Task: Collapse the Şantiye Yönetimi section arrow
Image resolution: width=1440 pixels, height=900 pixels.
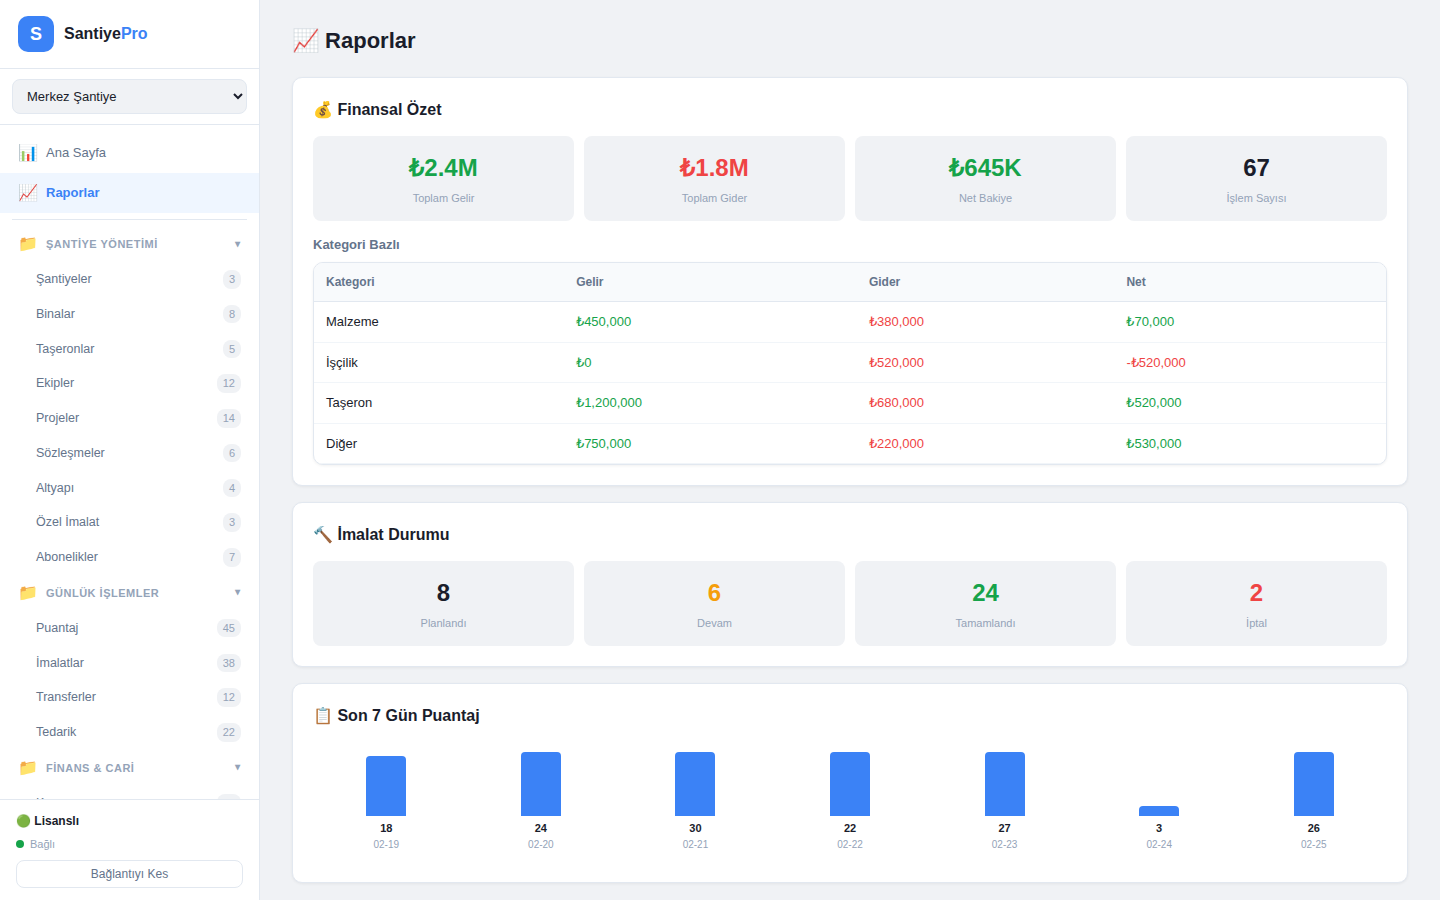Action: (237, 244)
